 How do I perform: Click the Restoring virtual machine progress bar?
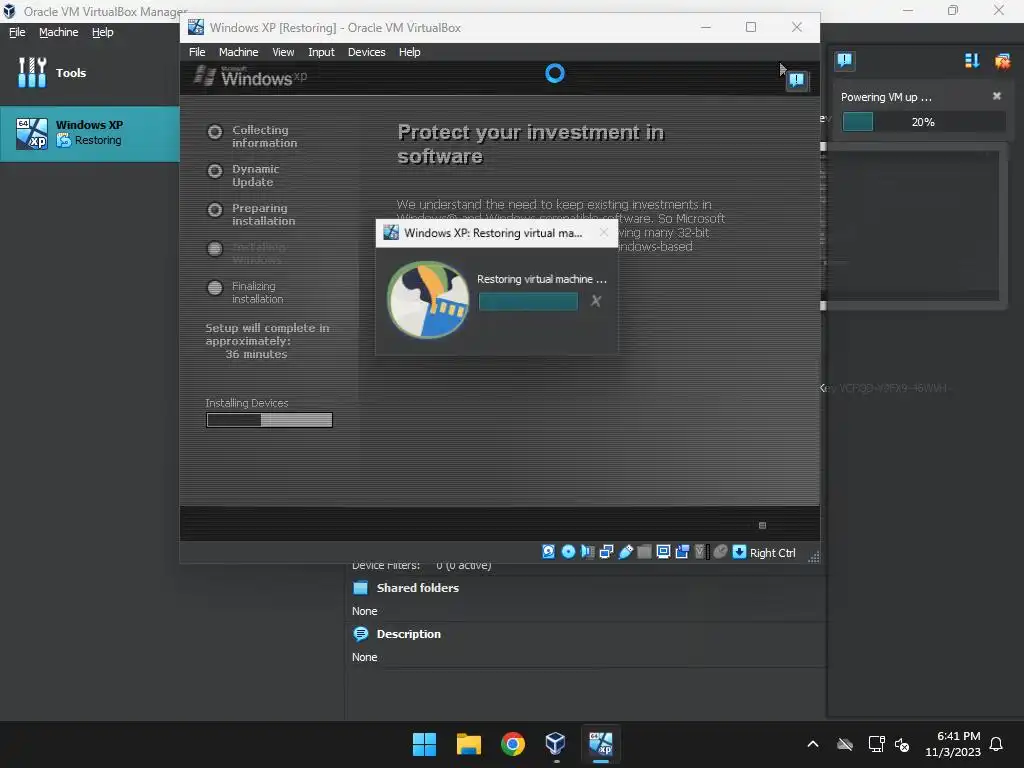[x=528, y=301]
